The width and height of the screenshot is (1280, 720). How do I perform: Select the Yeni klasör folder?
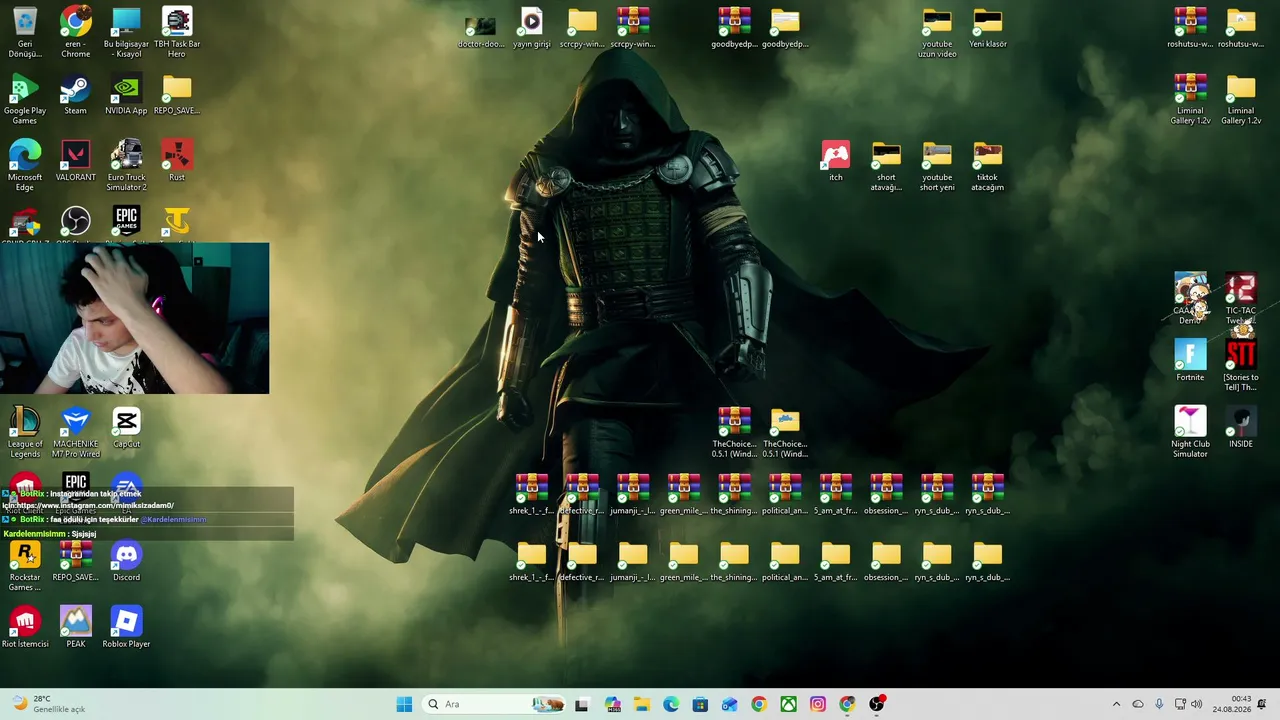pos(988,28)
